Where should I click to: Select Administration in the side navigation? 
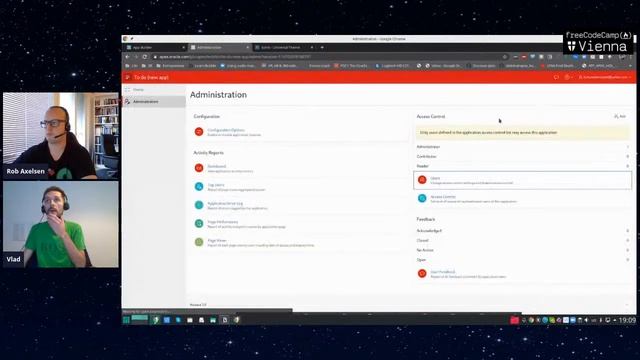pyautogui.click(x=153, y=101)
